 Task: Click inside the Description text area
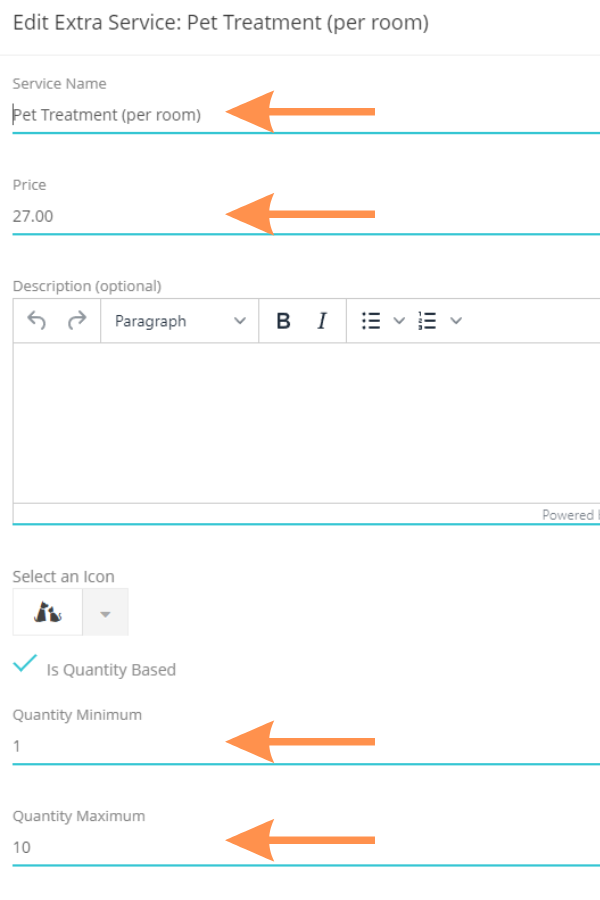pyautogui.click(x=300, y=422)
